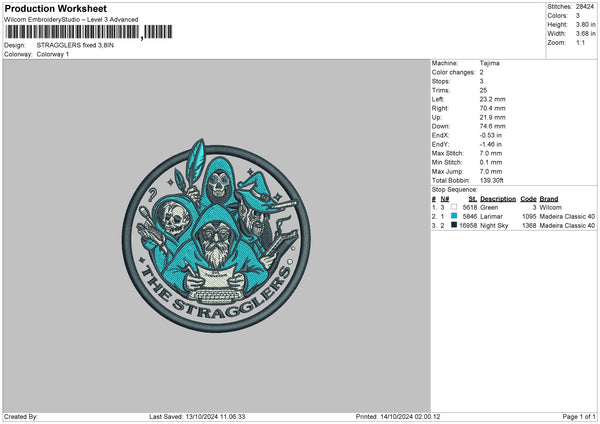
Task: Click the 'Created By:' footer label
Action: point(21,417)
